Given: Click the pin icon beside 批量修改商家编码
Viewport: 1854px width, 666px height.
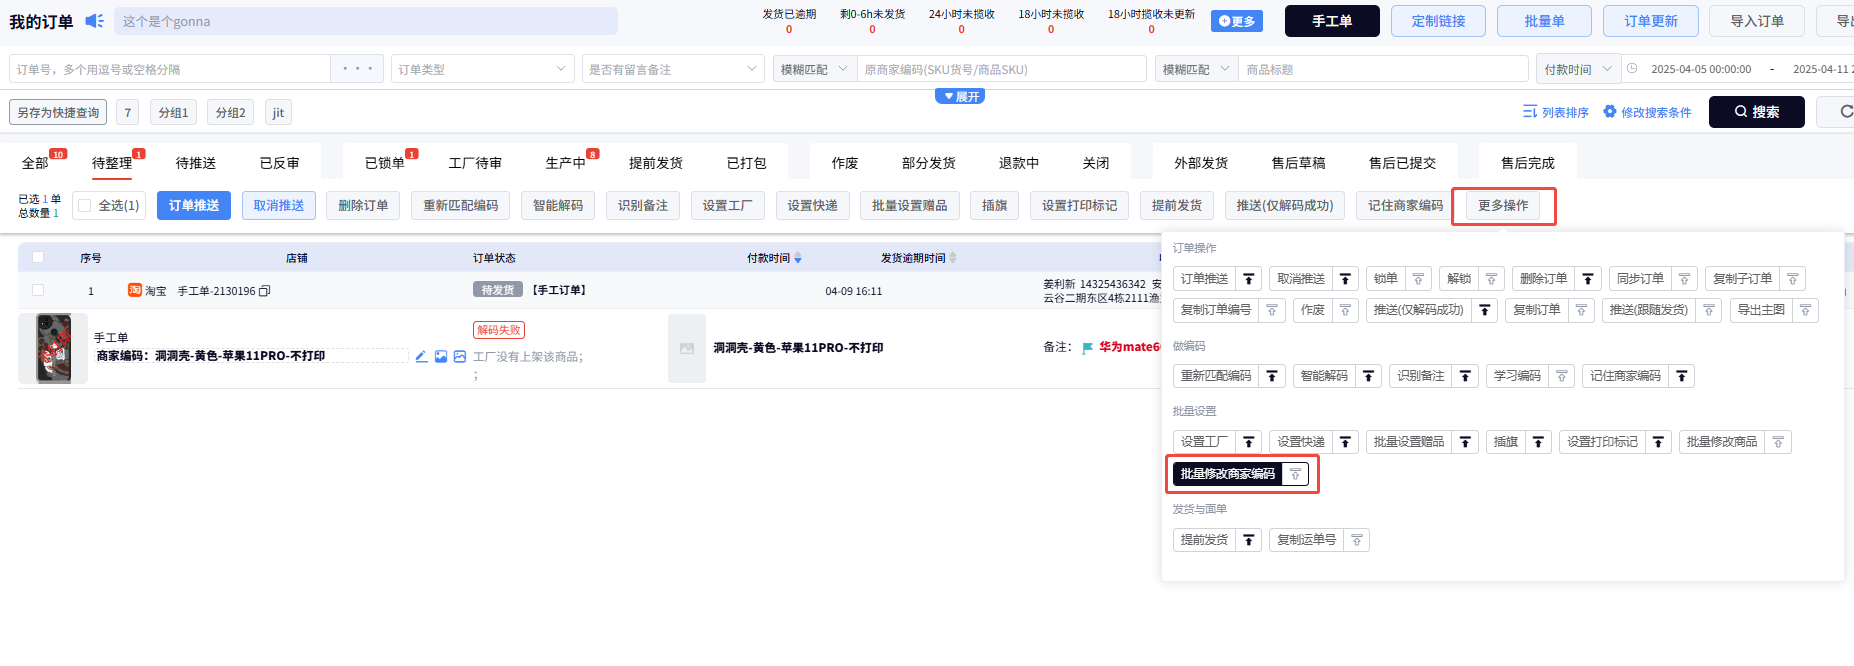Looking at the screenshot, I should (1295, 474).
